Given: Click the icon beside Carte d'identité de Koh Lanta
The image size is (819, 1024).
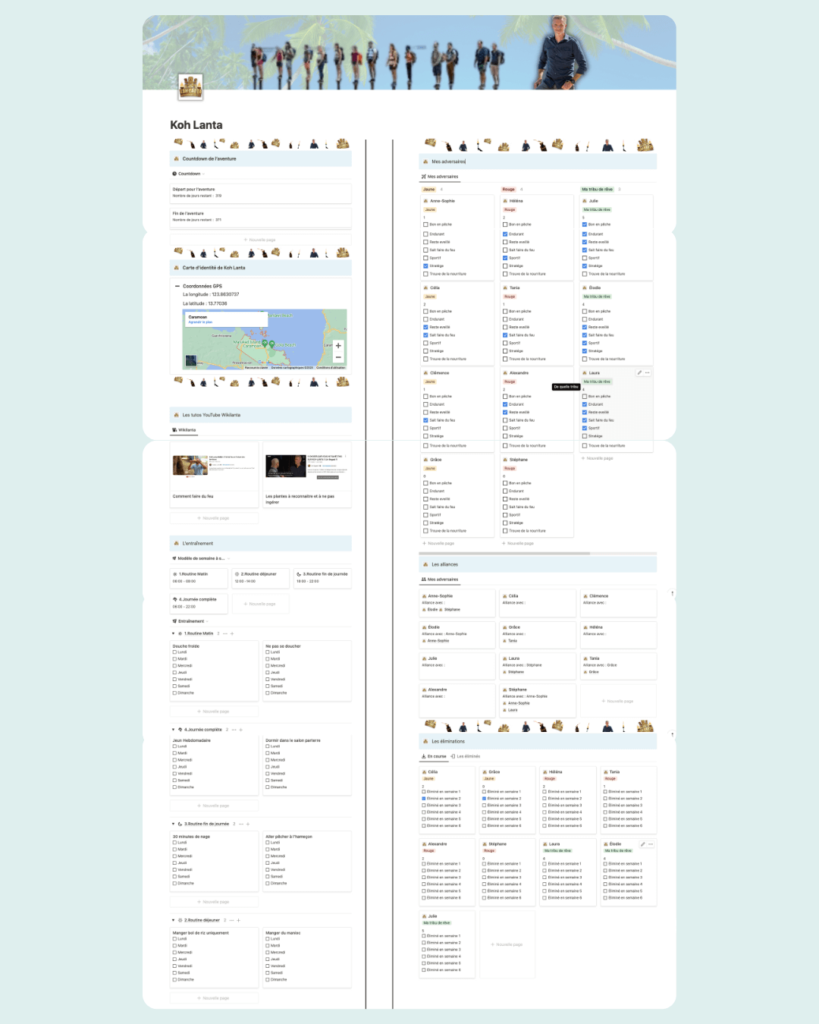Looking at the screenshot, I should click(x=176, y=268).
